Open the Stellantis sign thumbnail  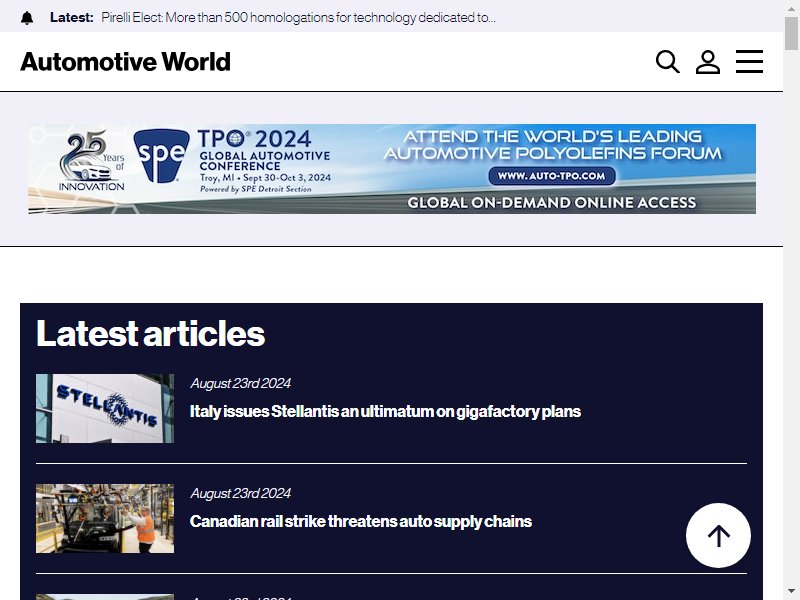pyautogui.click(x=105, y=408)
